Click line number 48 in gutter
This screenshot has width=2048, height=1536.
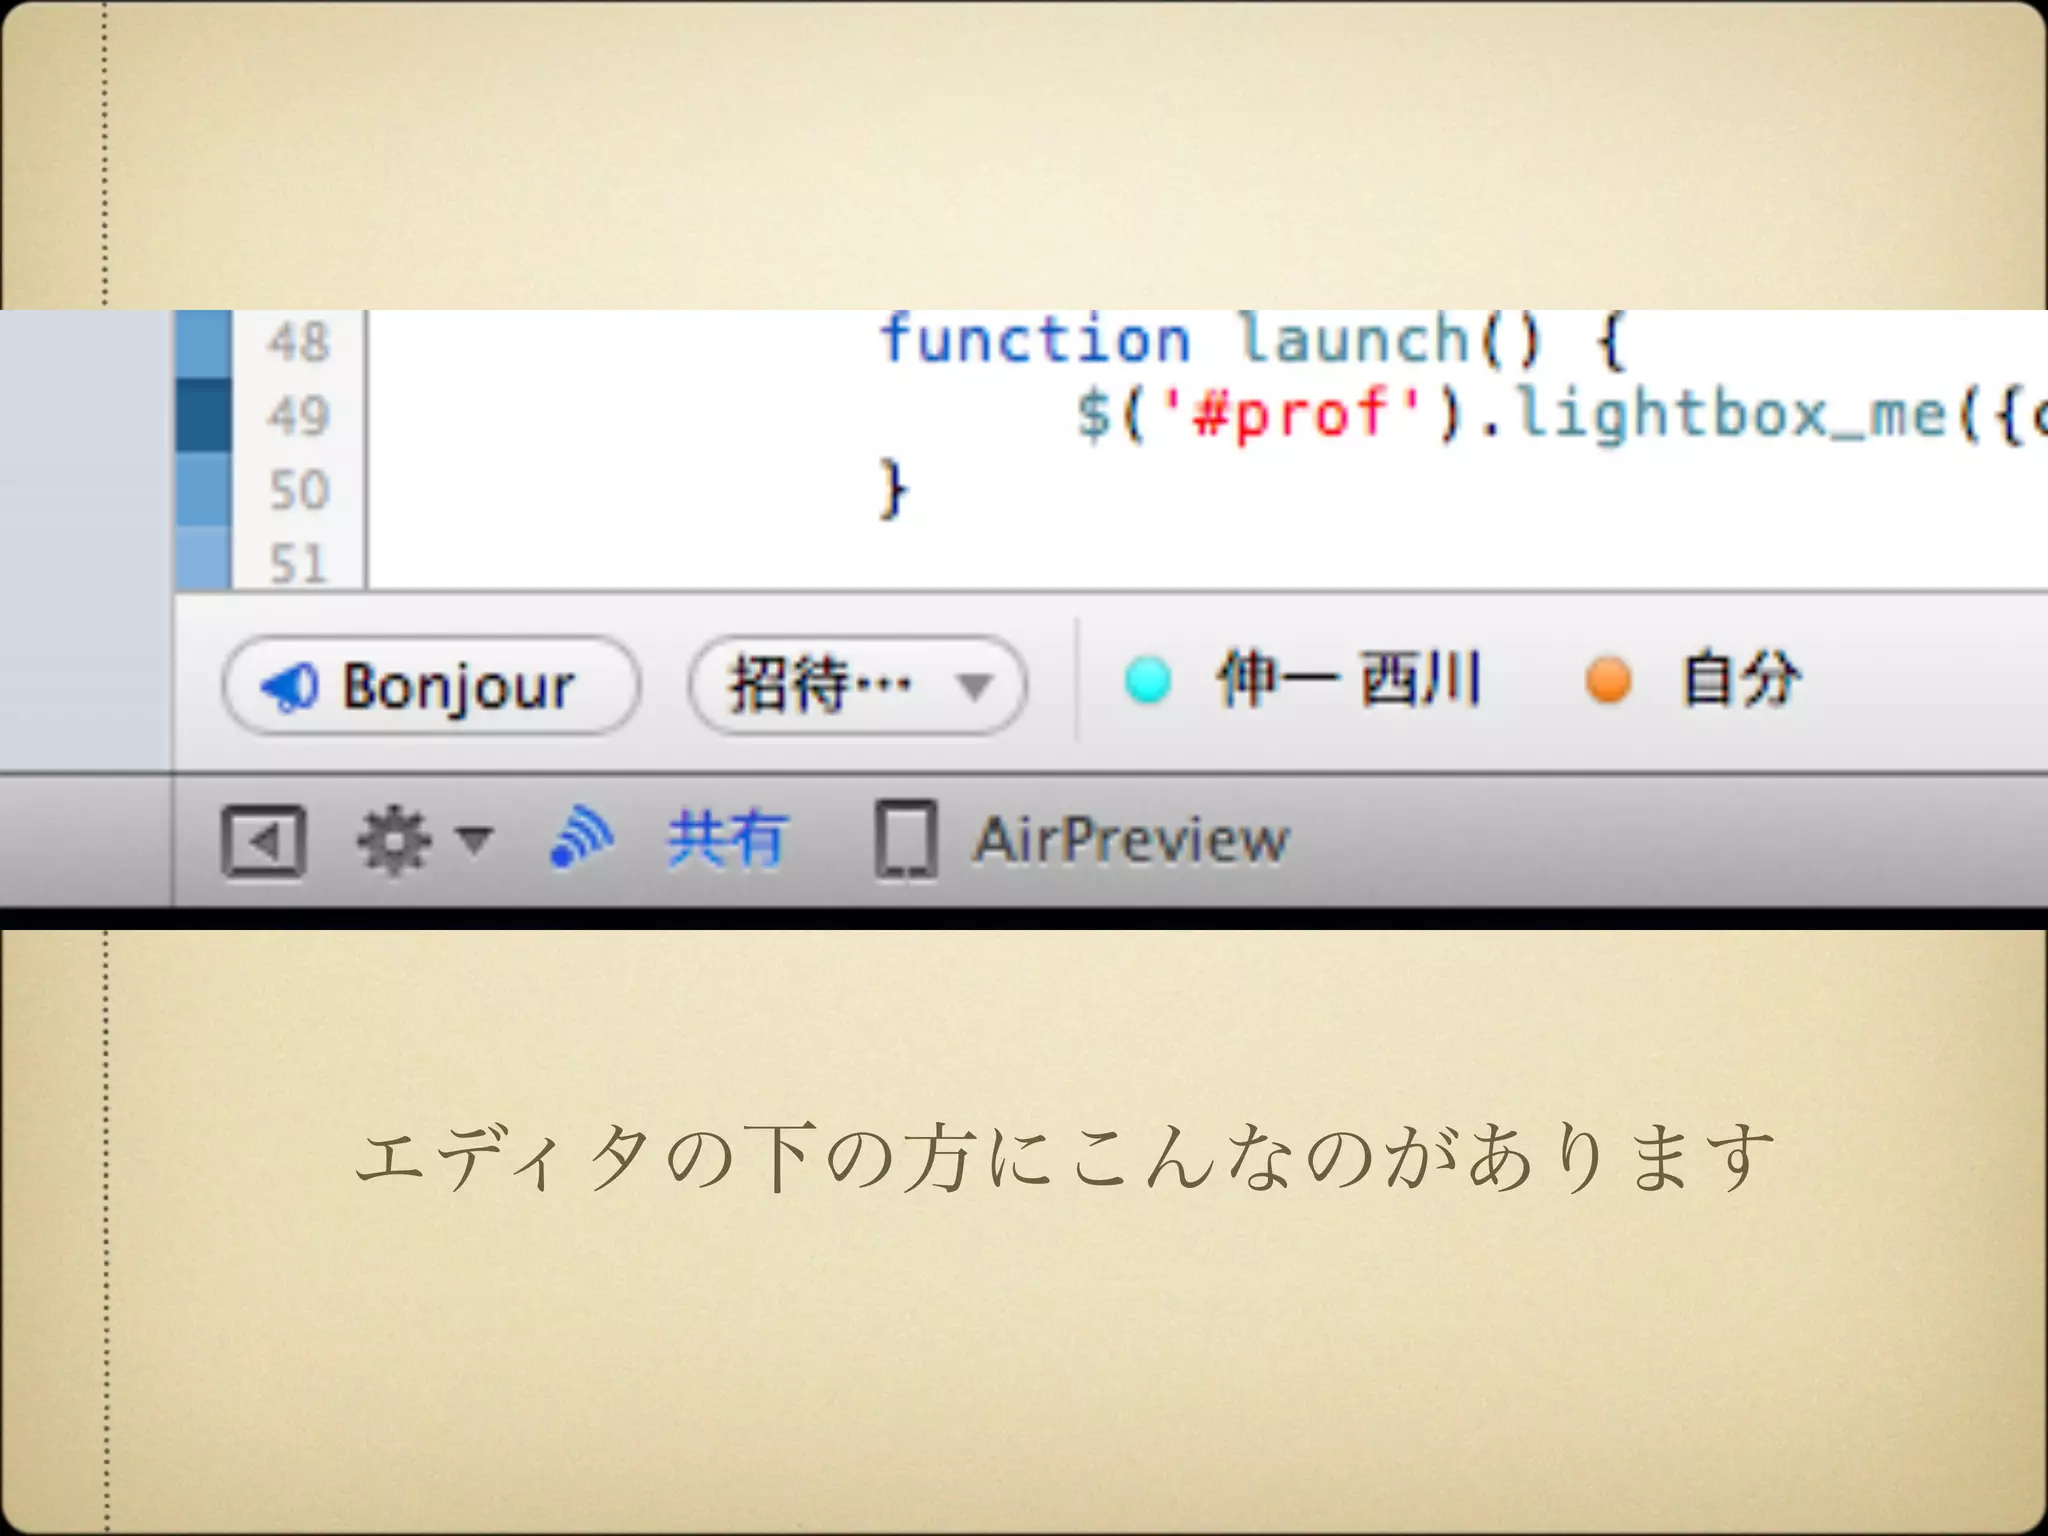pyautogui.click(x=298, y=342)
